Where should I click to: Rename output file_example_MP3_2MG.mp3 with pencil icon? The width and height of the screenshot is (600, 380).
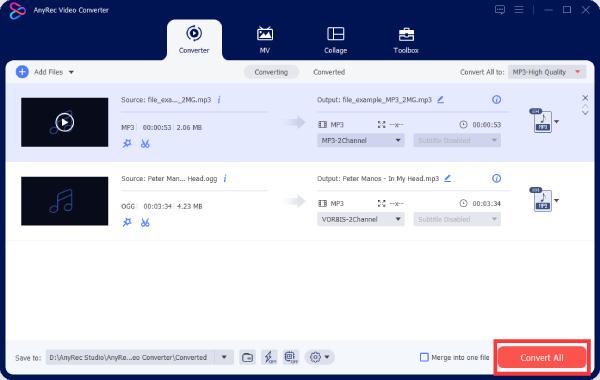(440, 99)
